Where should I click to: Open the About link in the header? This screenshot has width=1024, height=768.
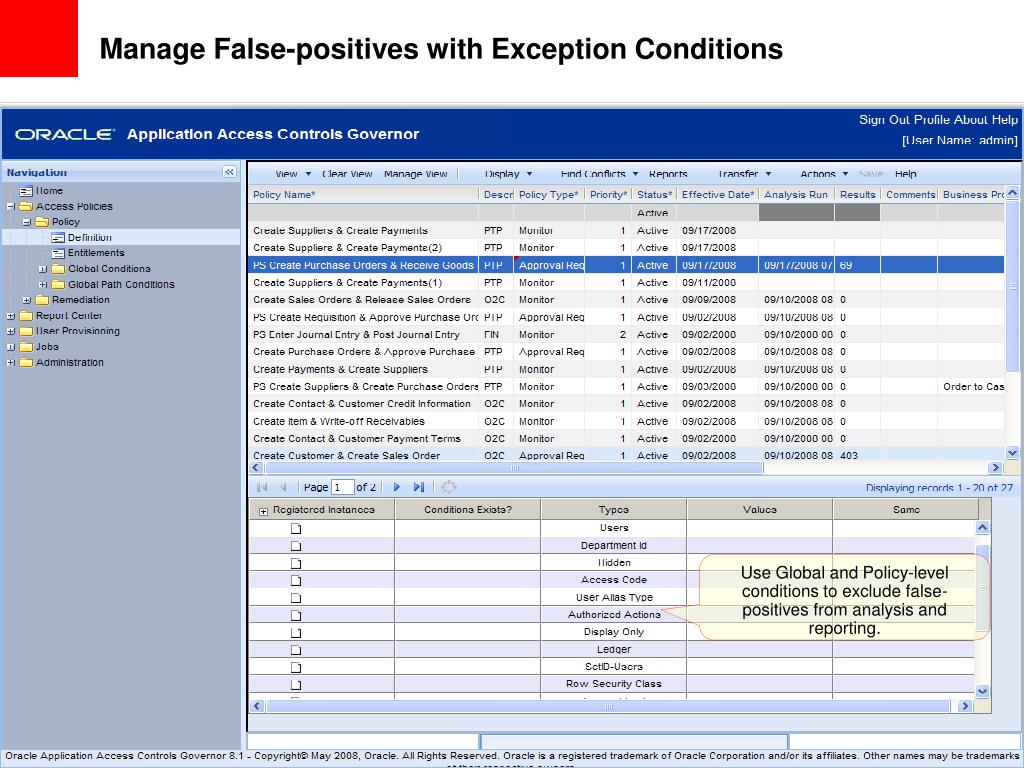tap(971, 120)
